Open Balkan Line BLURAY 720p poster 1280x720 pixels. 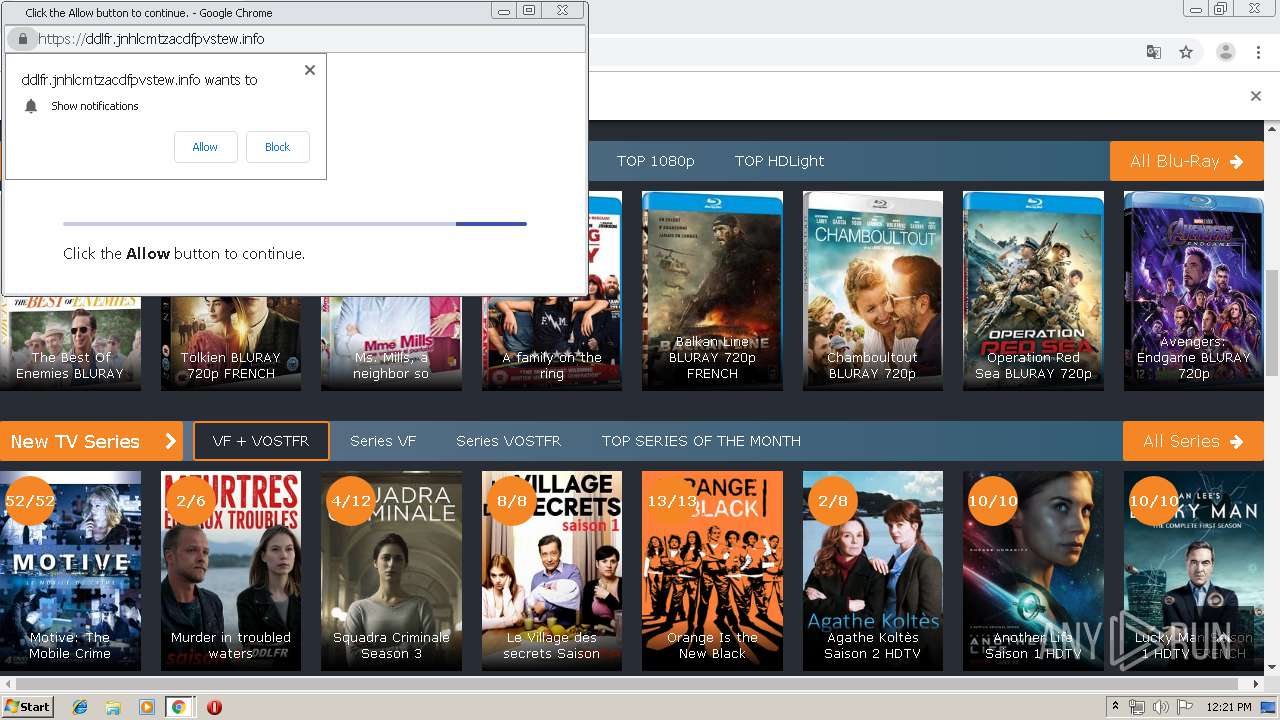pyautogui.click(x=712, y=290)
